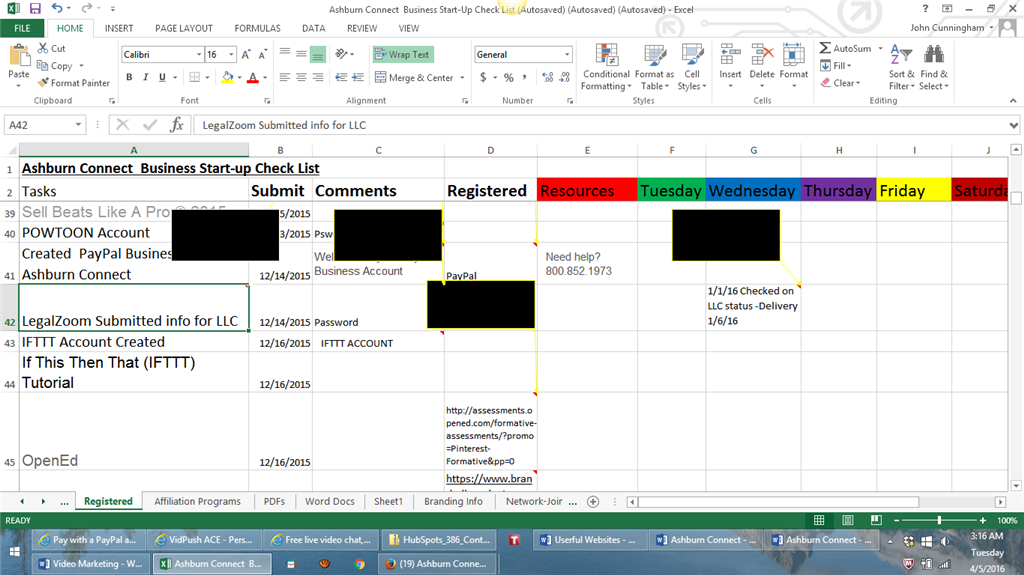The image size is (1024, 575).
Task: Open the FILE tab
Action: coord(22,28)
